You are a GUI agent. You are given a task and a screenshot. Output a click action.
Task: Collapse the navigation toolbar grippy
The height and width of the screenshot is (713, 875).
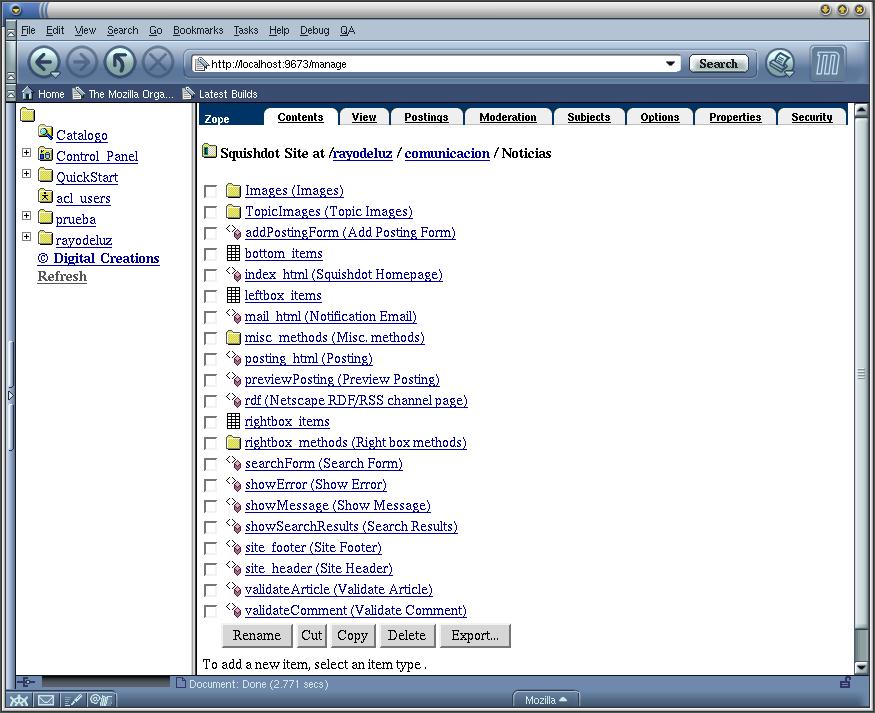[x=11, y=62]
